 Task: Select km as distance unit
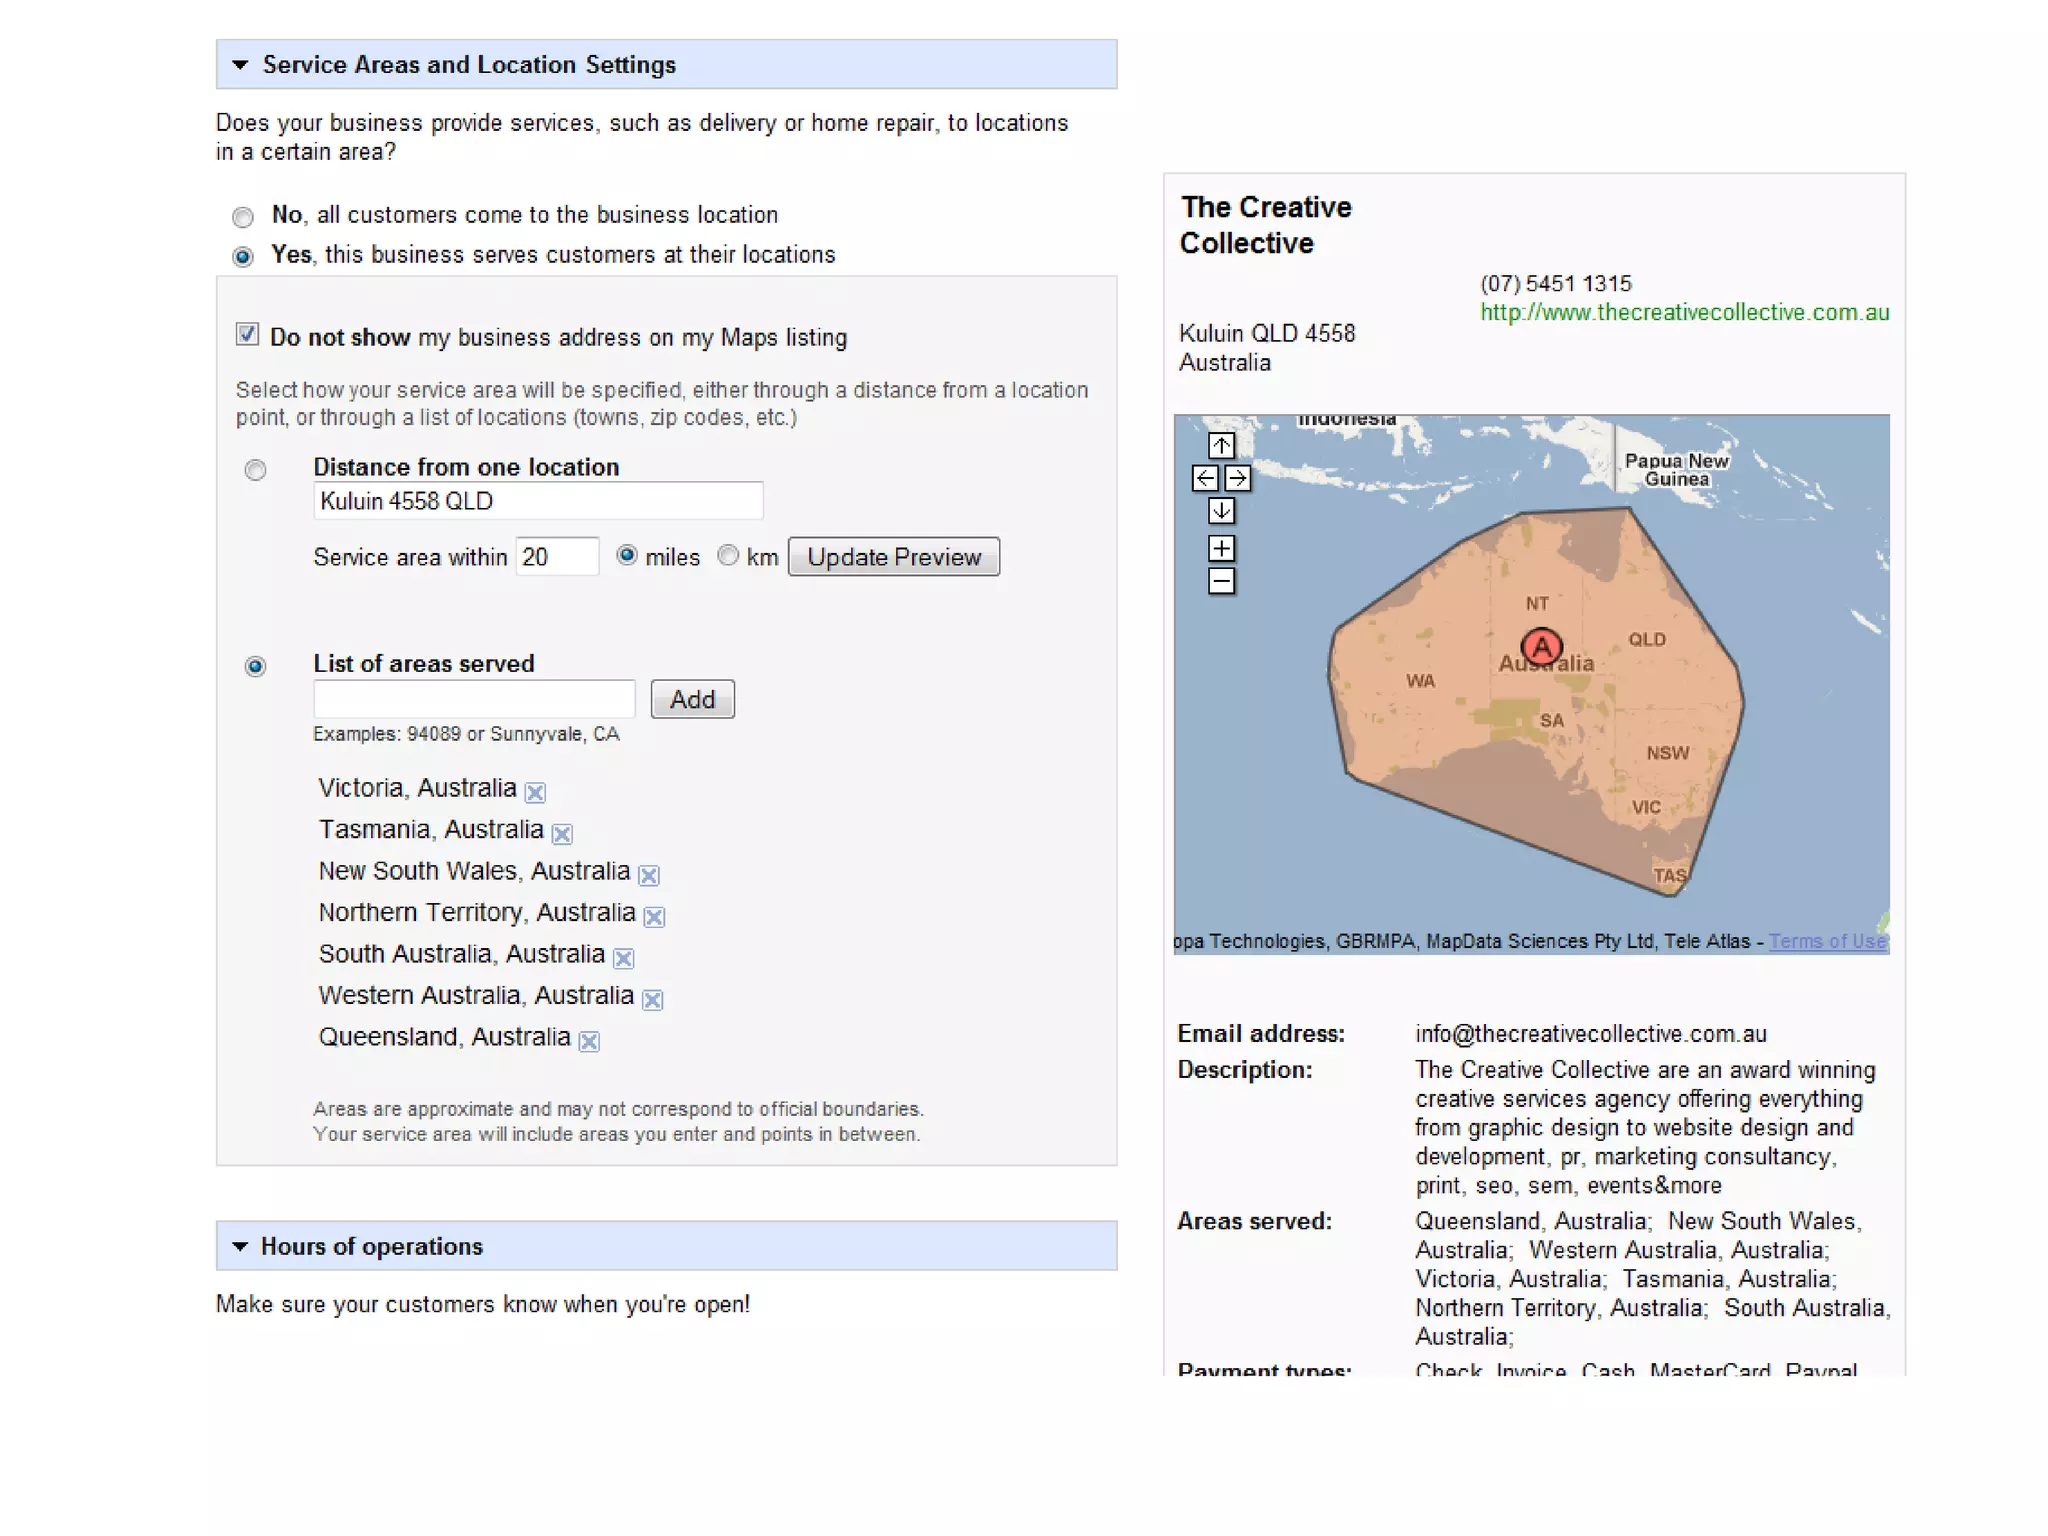coord(728,555)
